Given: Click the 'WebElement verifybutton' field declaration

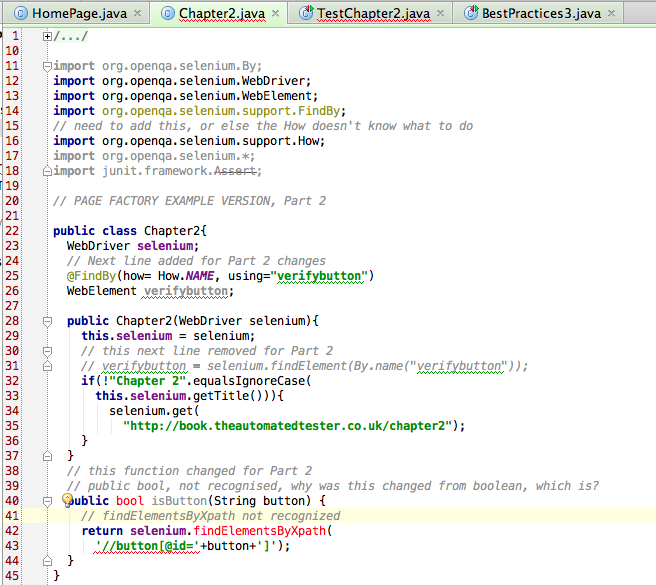Looking at the screenshot, I should (150, 291).
